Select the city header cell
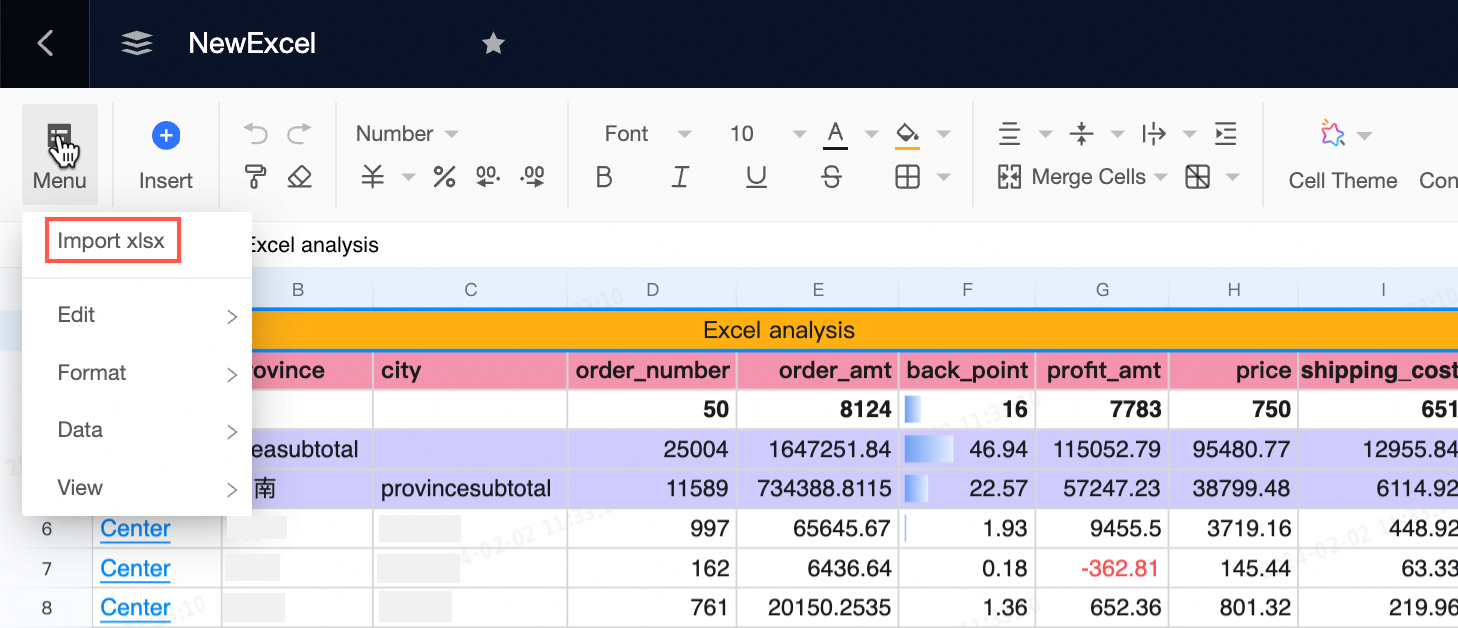Image resolution: width=1458 pixels, height=628 pixels. pyautogui.click(x=470, y=370)
